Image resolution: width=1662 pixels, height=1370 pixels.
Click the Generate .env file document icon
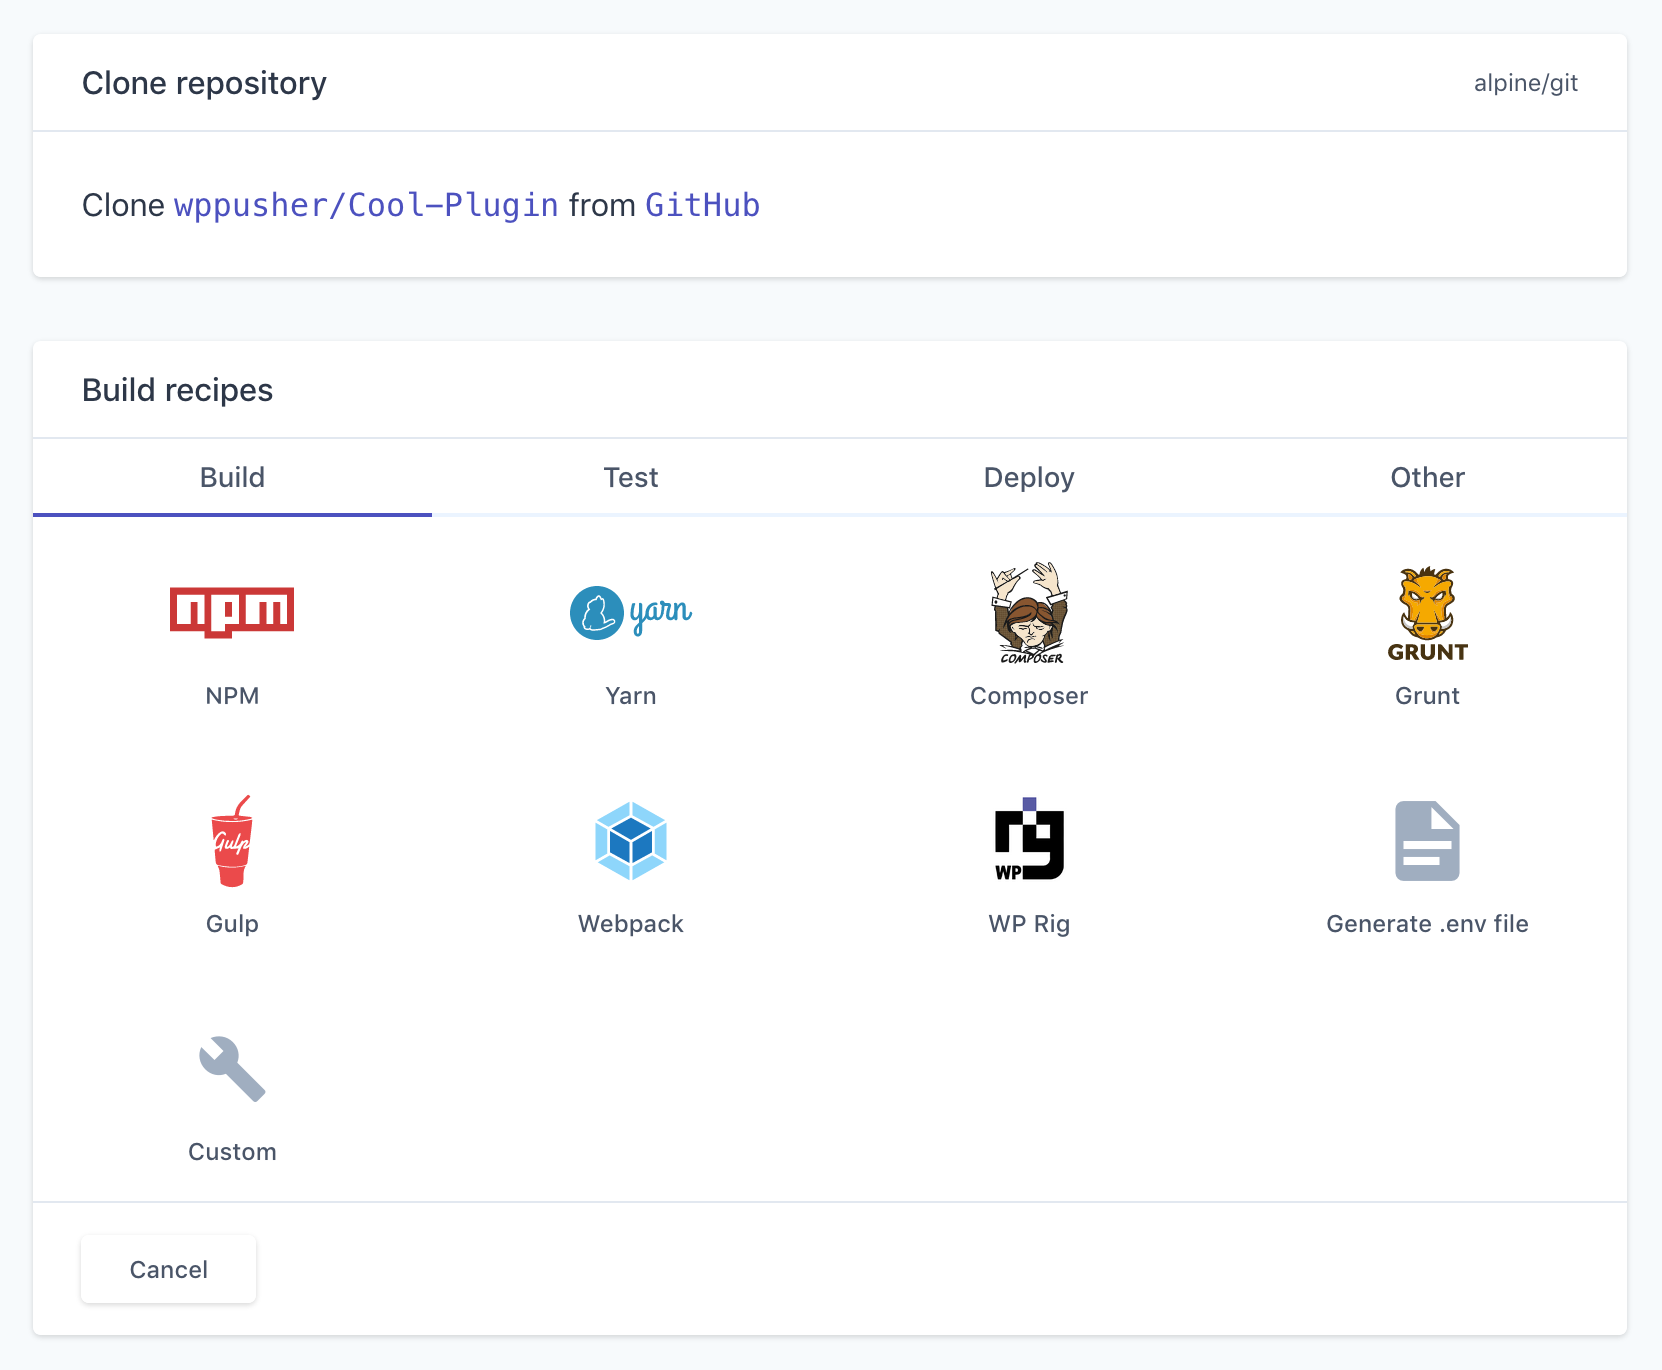(1427, 841)
